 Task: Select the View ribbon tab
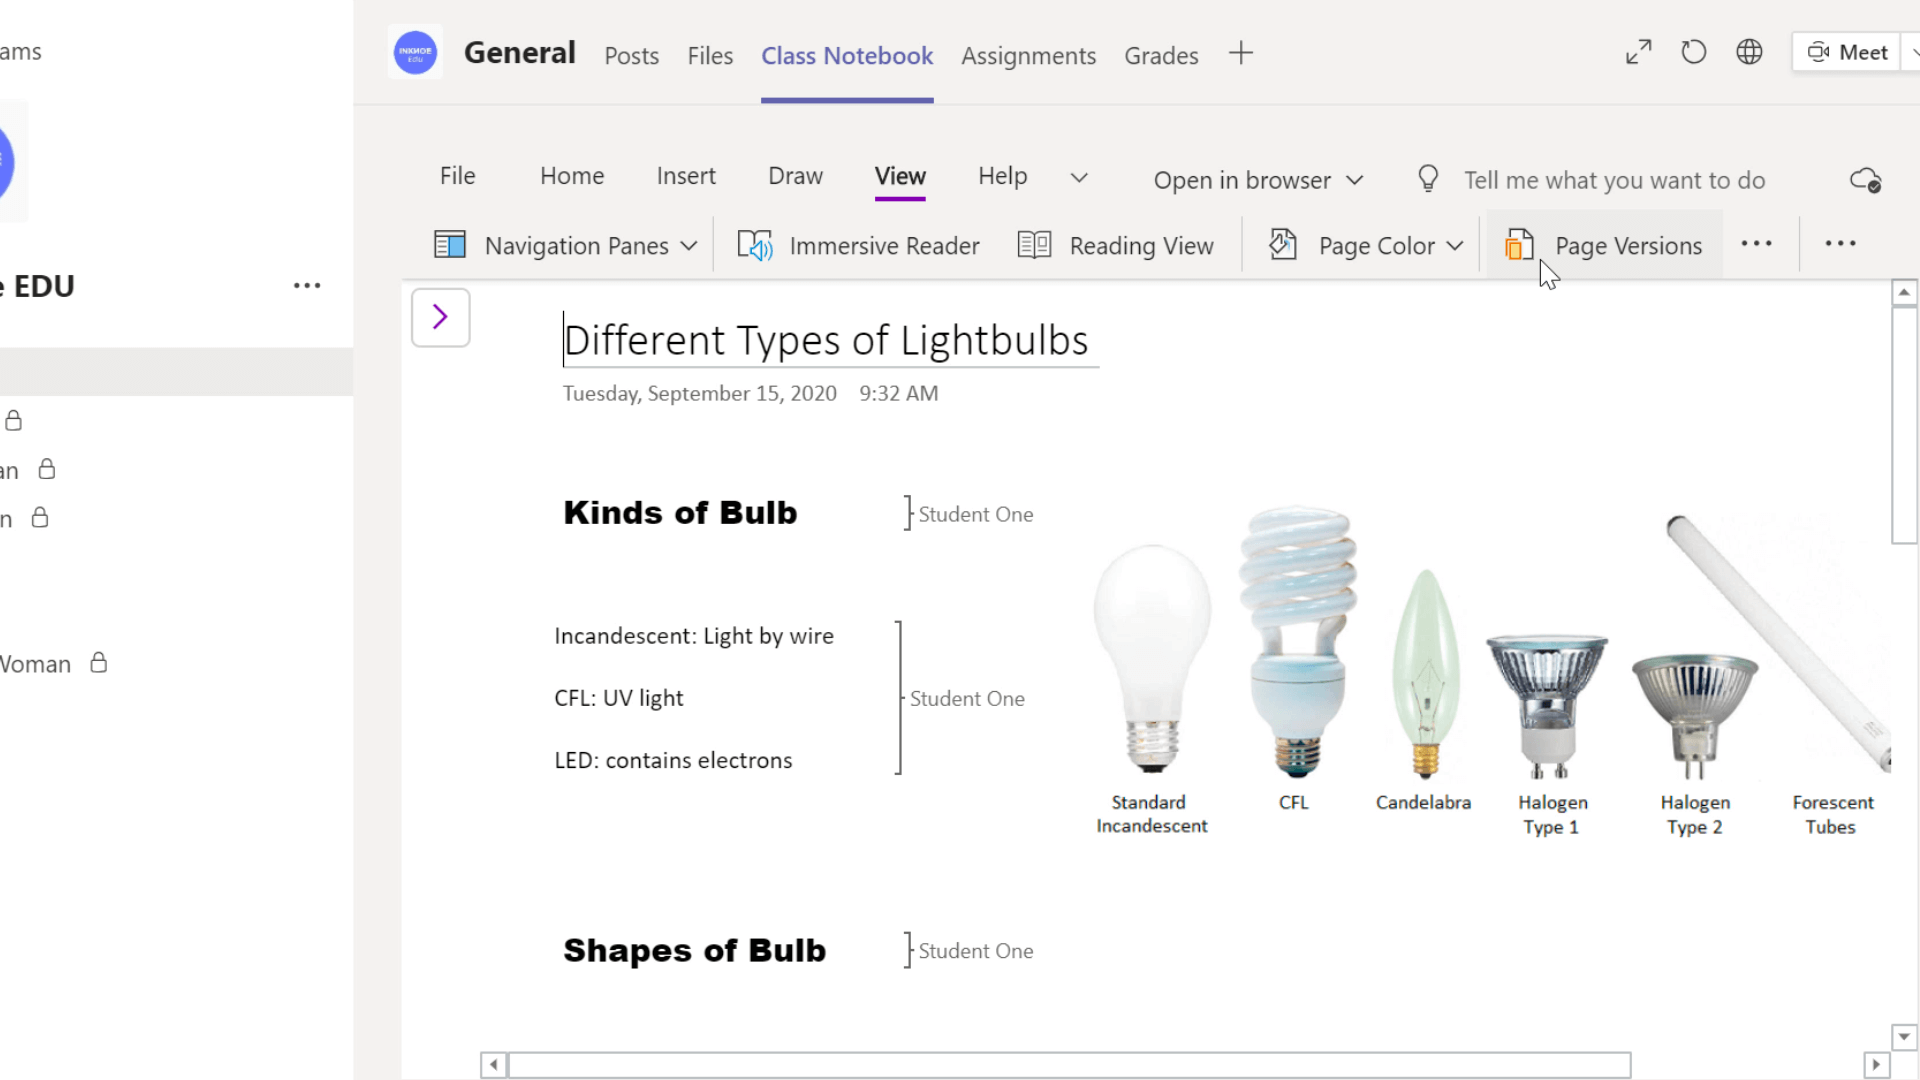point(899,174)
